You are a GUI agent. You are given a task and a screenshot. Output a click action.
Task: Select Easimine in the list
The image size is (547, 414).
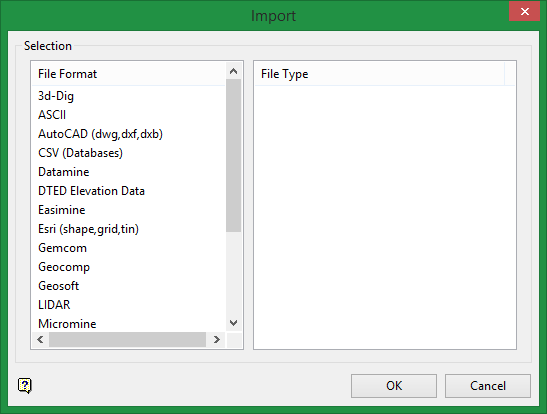[61, 210]
